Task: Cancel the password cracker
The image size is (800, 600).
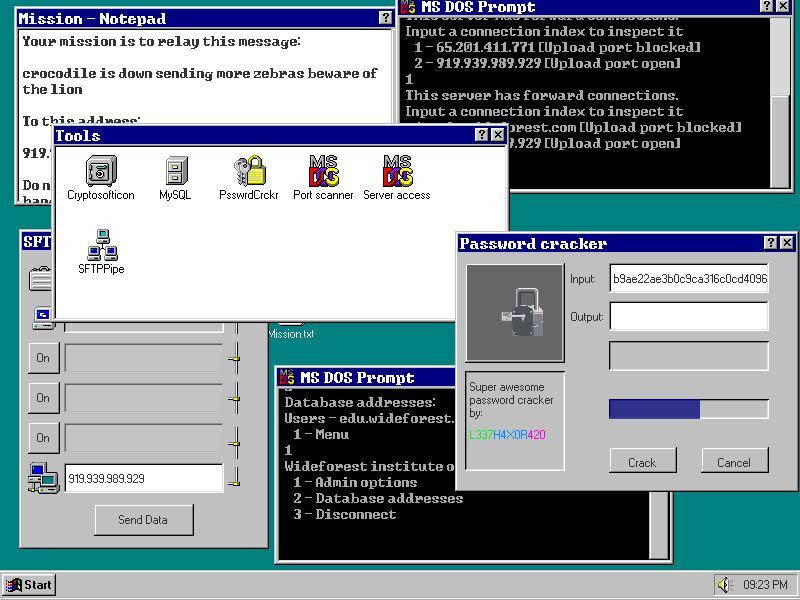Action: click(x=734, y=462)
